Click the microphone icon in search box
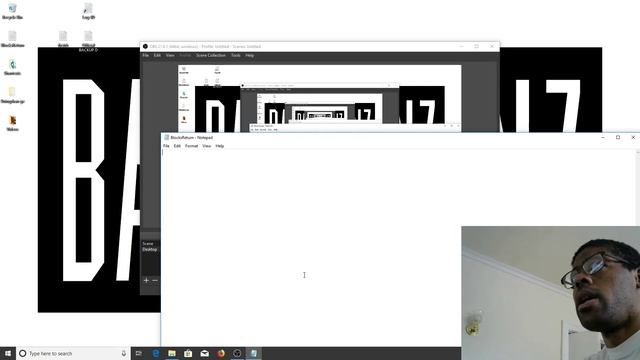The height and width of the screenshot is (360, 640). point(124,353)
